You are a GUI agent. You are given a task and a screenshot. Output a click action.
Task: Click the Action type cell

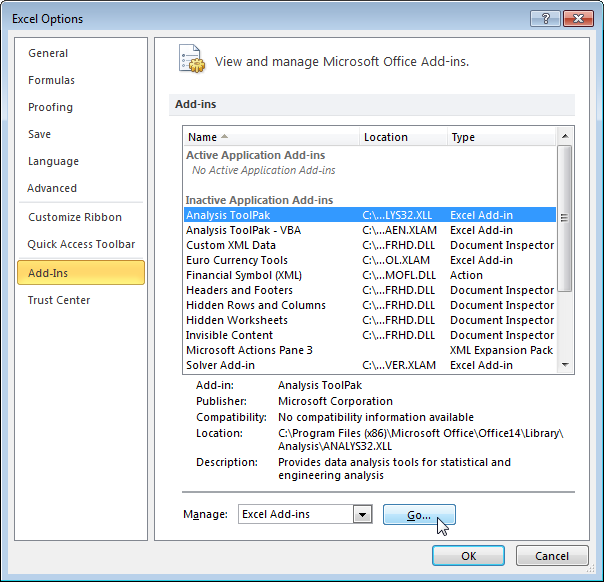tap(466, 275)
